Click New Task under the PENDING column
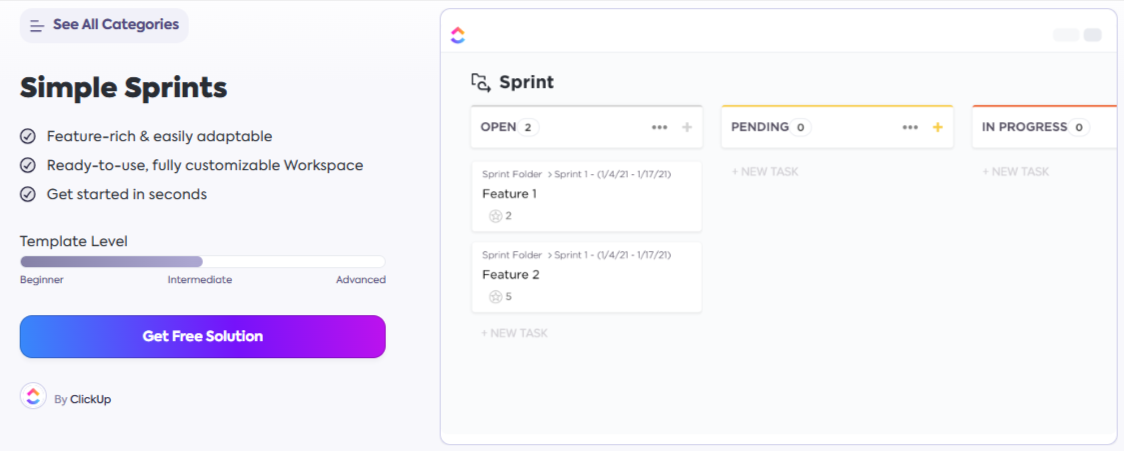This screenshot has width=1124, height=451. click(x=765, y=172)
